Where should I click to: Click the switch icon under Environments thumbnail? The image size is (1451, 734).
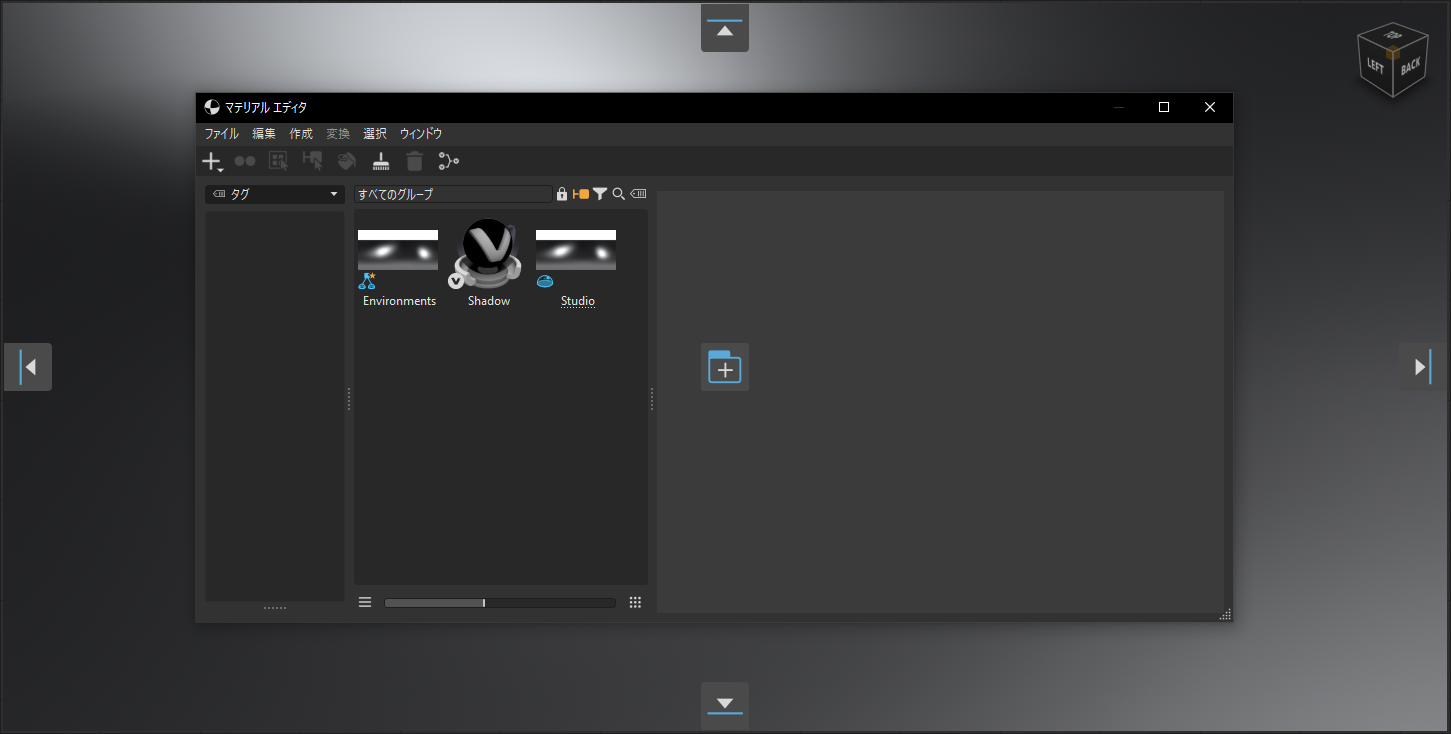coord(367,281)
